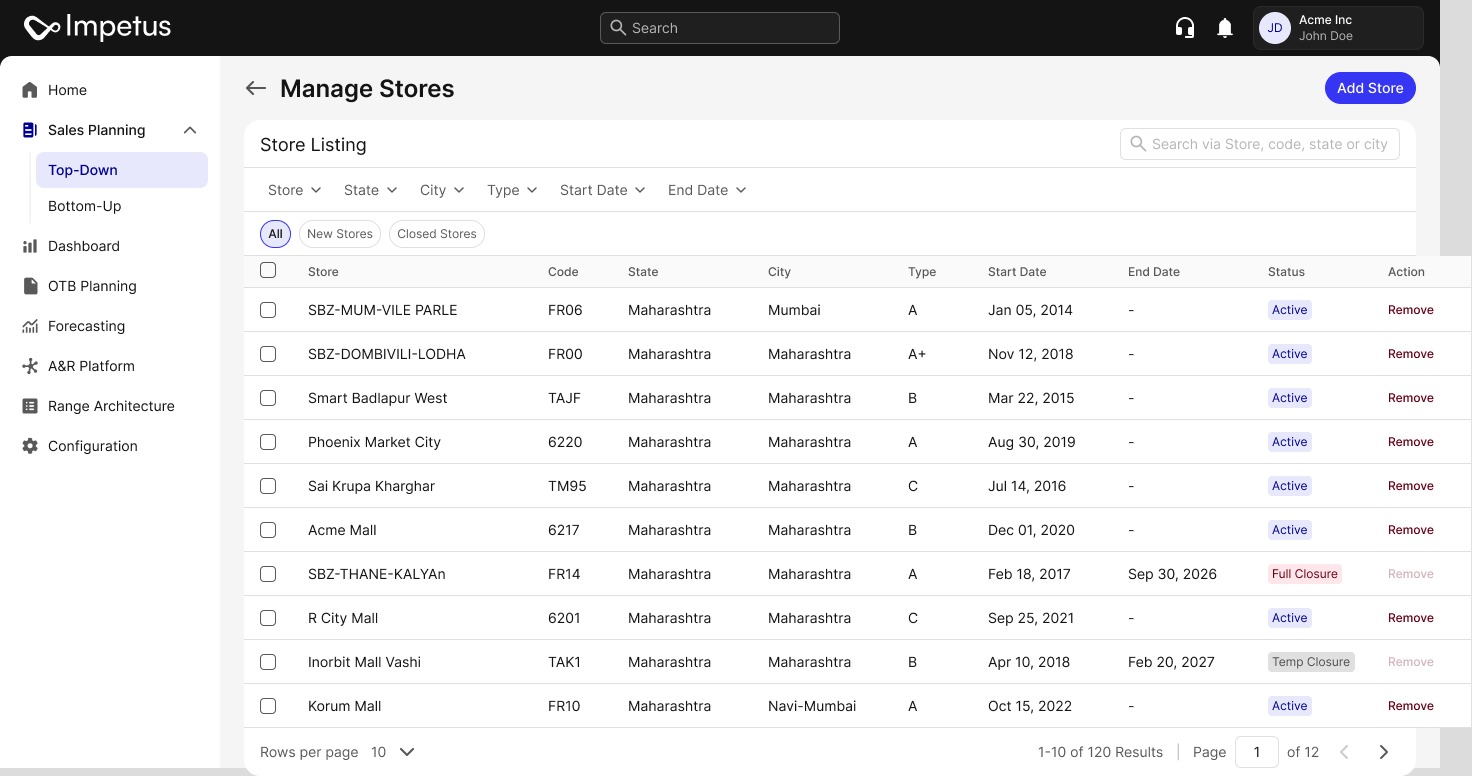Click the Forecasting chart icon
Screen dimensions: 1472x776
coord(30,326)
